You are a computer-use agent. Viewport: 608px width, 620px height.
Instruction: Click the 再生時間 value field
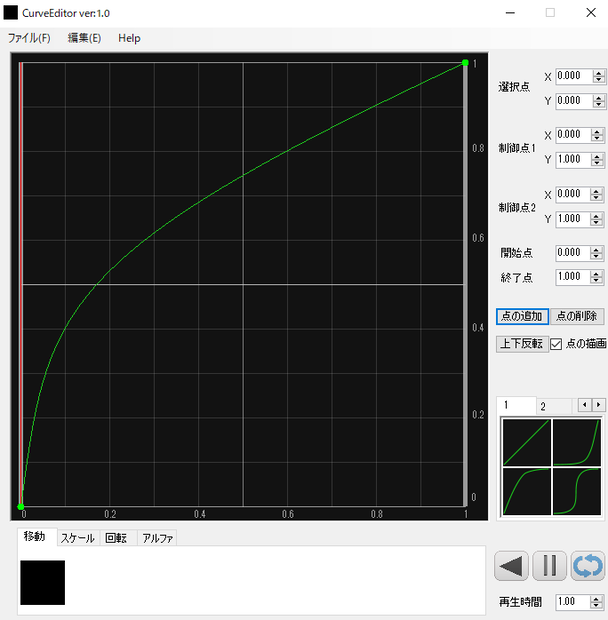coord(573,602)
